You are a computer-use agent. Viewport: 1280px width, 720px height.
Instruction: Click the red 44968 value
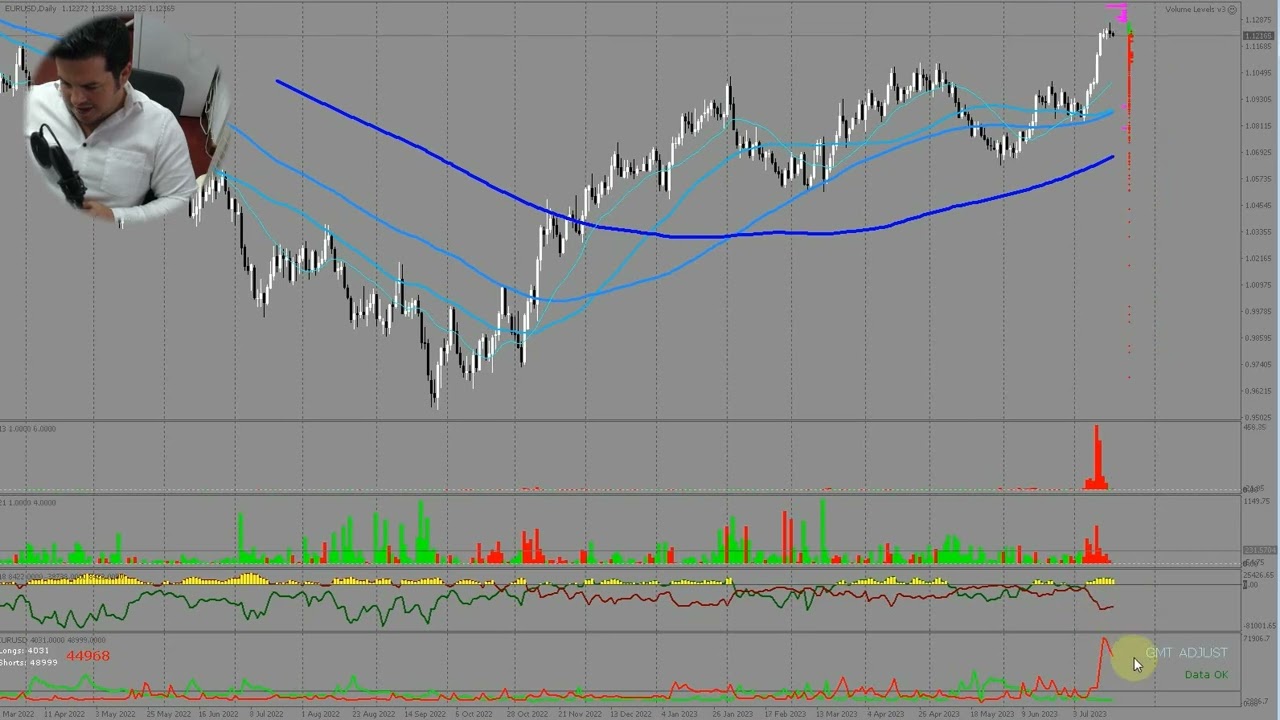tap(88, 656)
